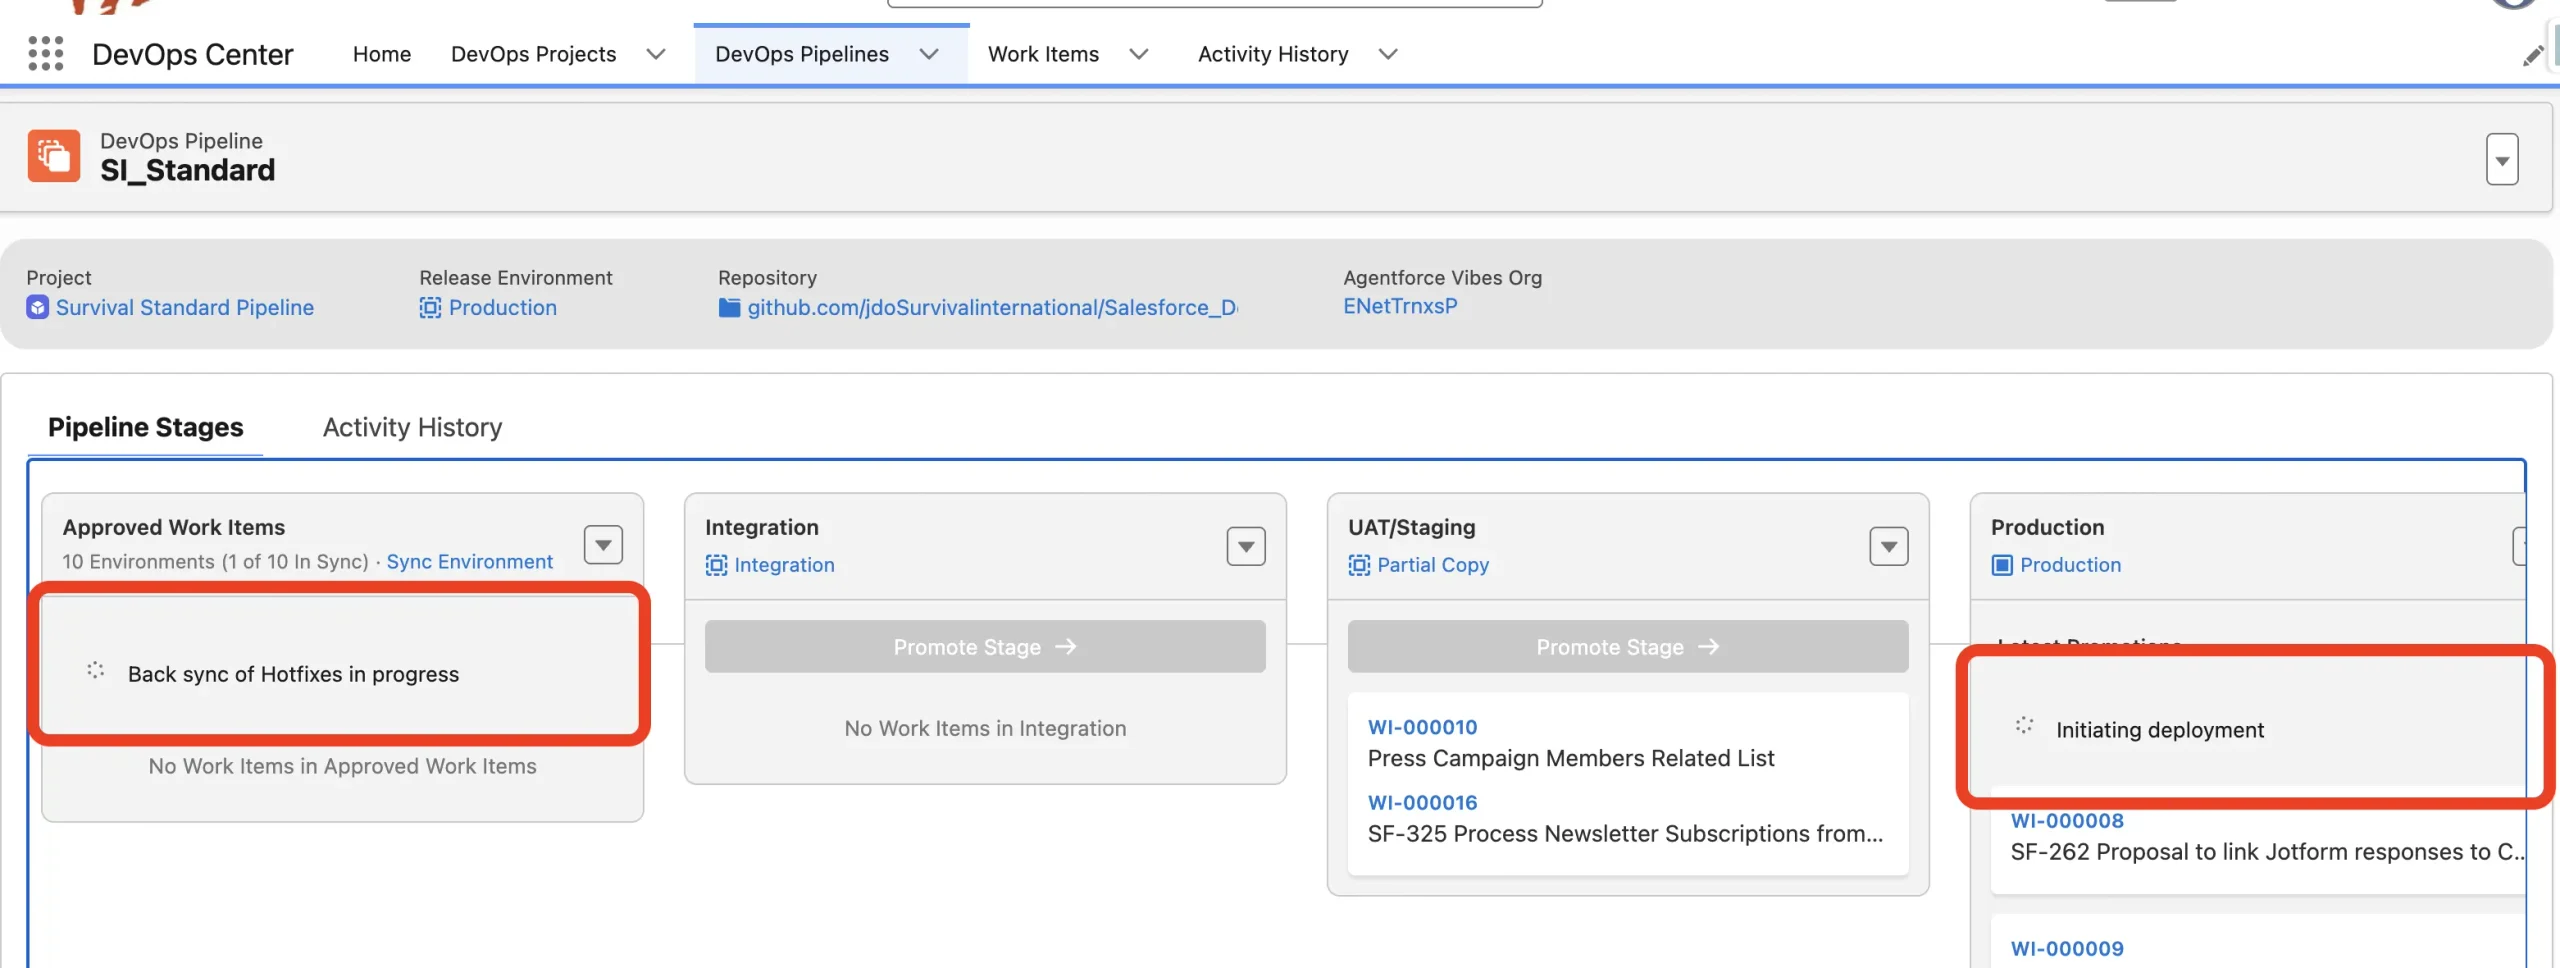Open work item WI-000009
The image size is (2560, 968).
(2067, 948)
